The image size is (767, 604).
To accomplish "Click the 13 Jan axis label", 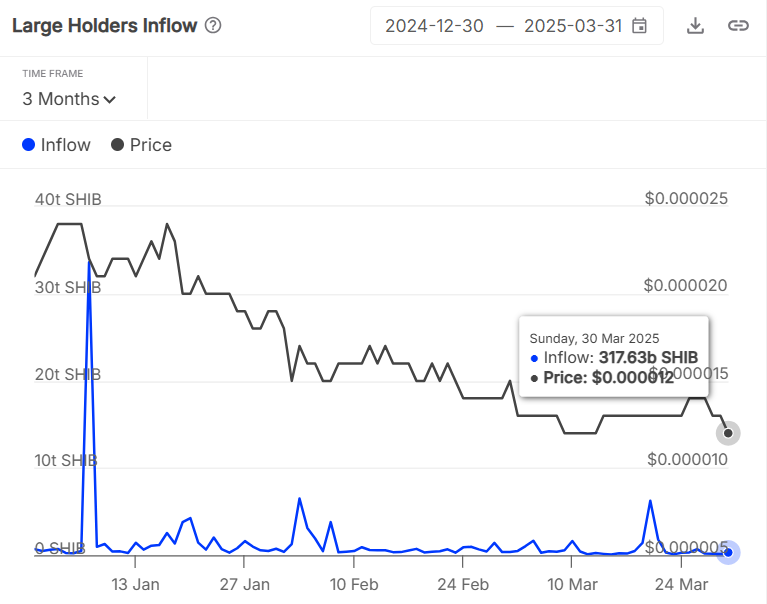I will point(135,584).
